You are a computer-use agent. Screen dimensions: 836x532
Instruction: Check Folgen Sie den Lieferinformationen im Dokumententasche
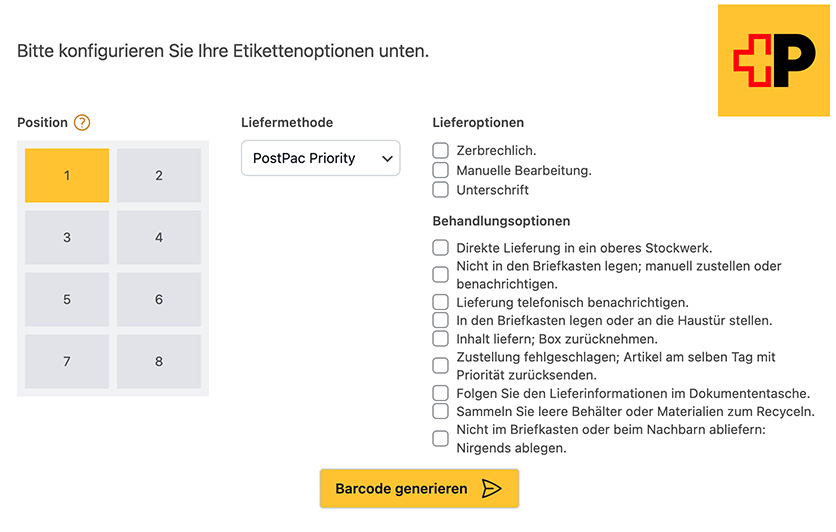(440, 393)
